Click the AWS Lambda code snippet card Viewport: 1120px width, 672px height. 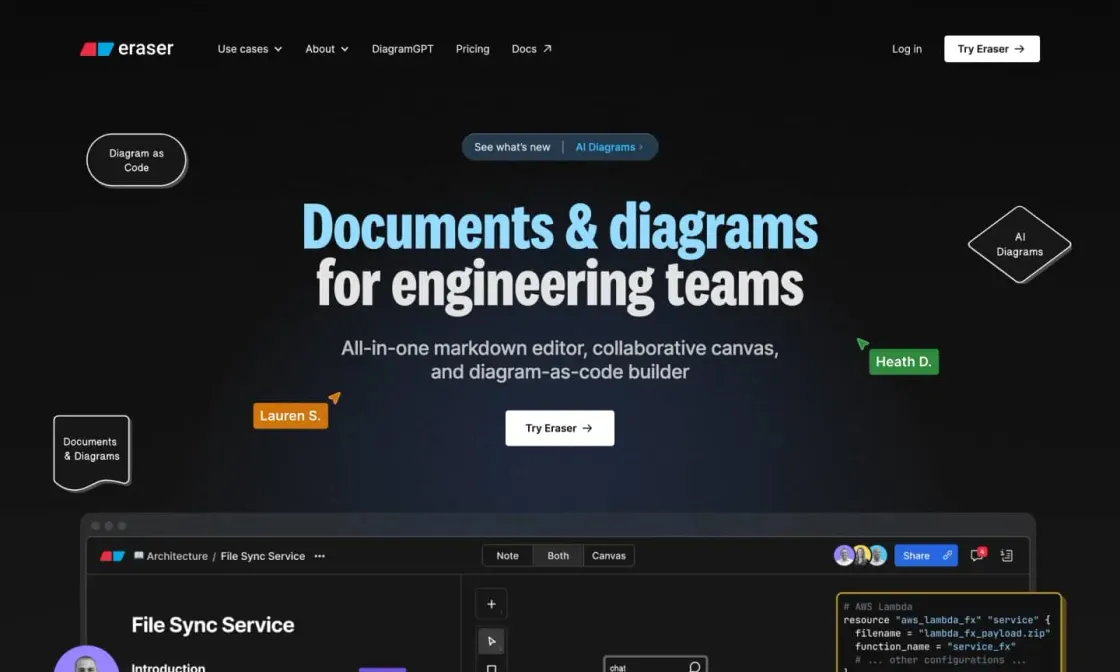(949, 633)
